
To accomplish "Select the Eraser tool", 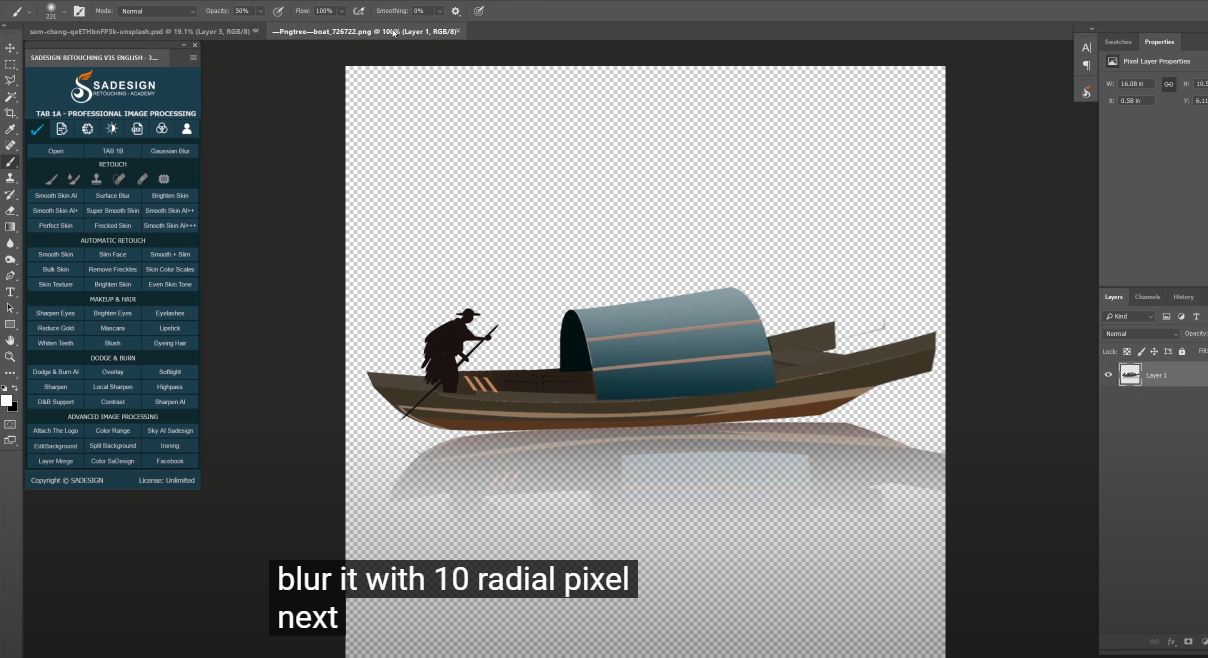I will click(11, 211).
